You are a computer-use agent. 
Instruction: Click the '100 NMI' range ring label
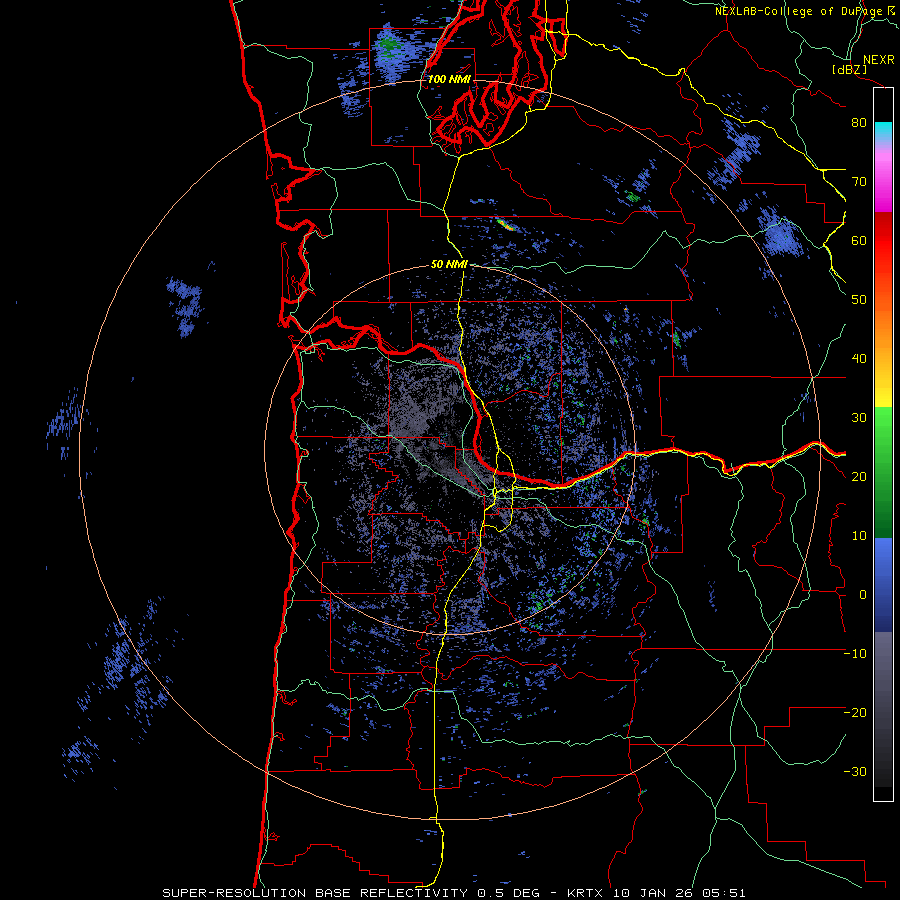(x=449, y=79)
